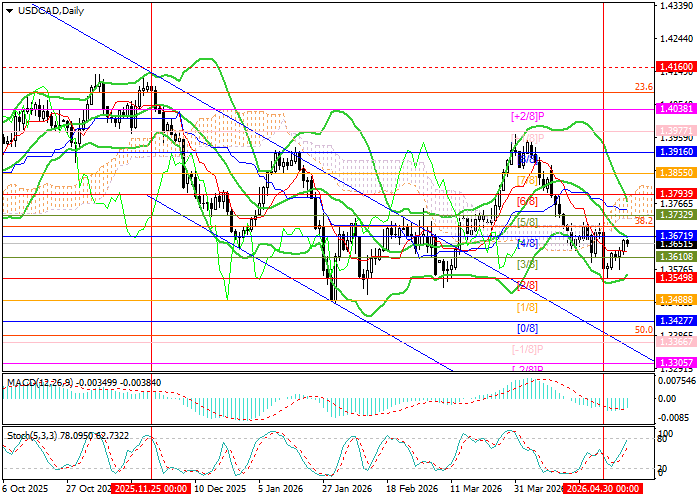This screenshot has width=700, height=500.
Task: Select the 18 Feb 2026 date label
Action: point(411,488)
